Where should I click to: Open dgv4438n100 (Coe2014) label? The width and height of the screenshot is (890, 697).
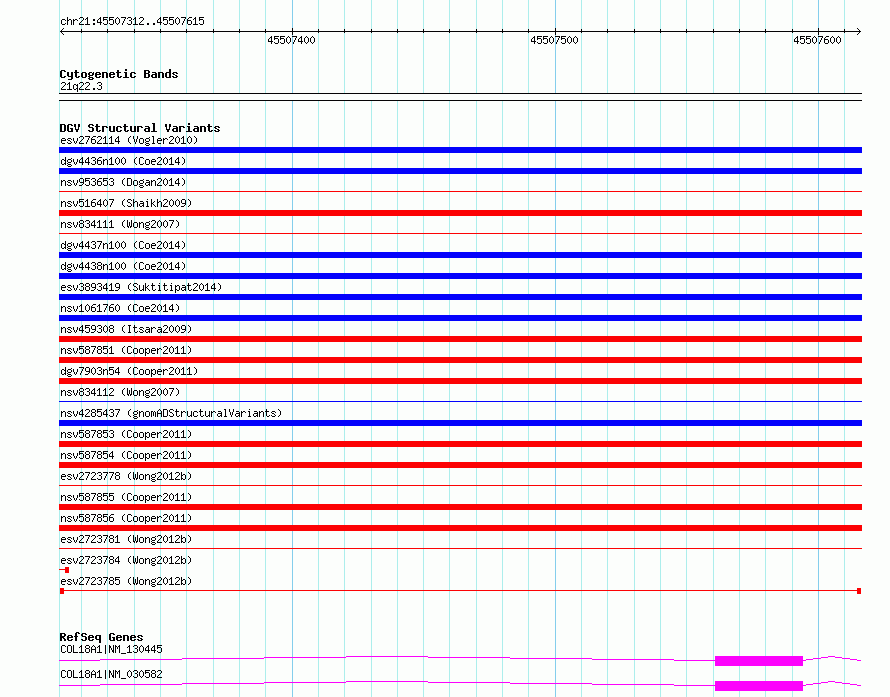pyautogui.click(x=123, y=266)
